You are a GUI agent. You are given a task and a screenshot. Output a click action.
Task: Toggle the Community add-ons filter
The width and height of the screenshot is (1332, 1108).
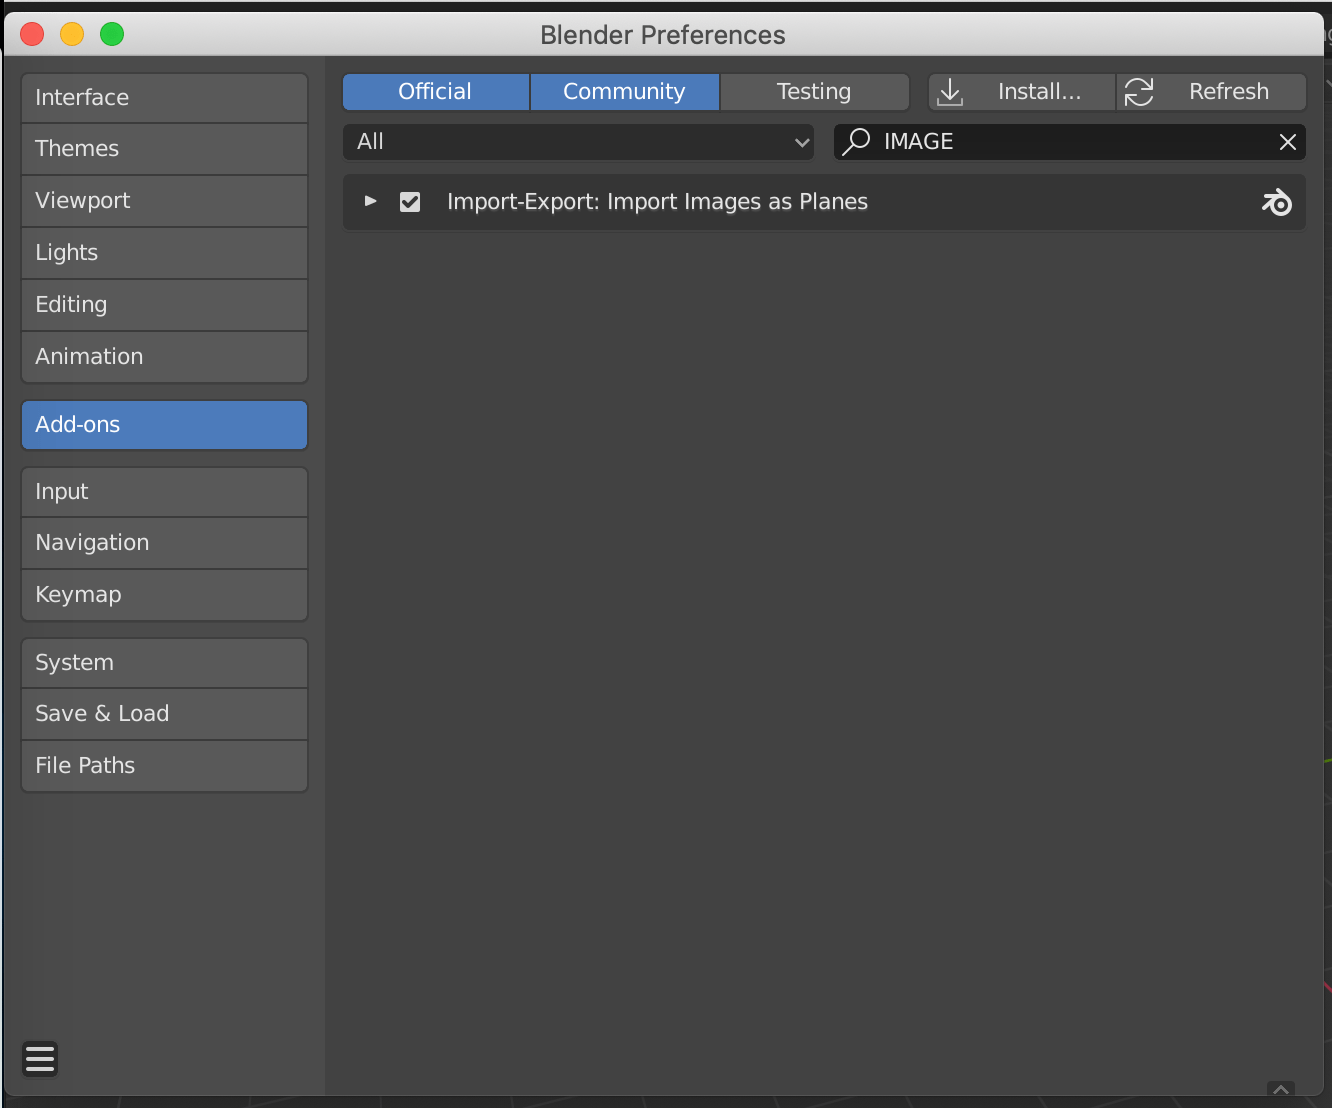coord(625,92)
